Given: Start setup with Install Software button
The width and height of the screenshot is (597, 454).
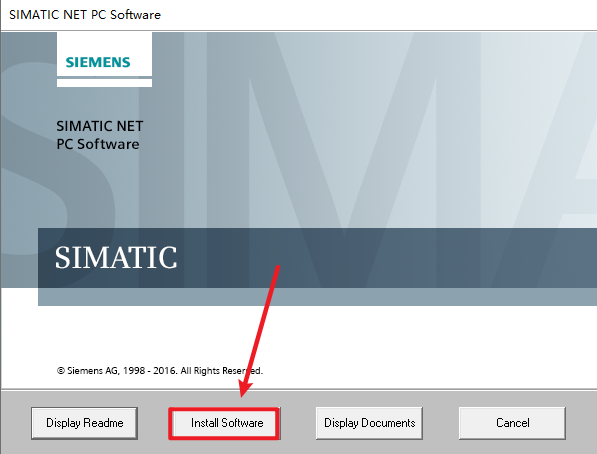Looking at the screenshot, I should click(x=225, y=423).
